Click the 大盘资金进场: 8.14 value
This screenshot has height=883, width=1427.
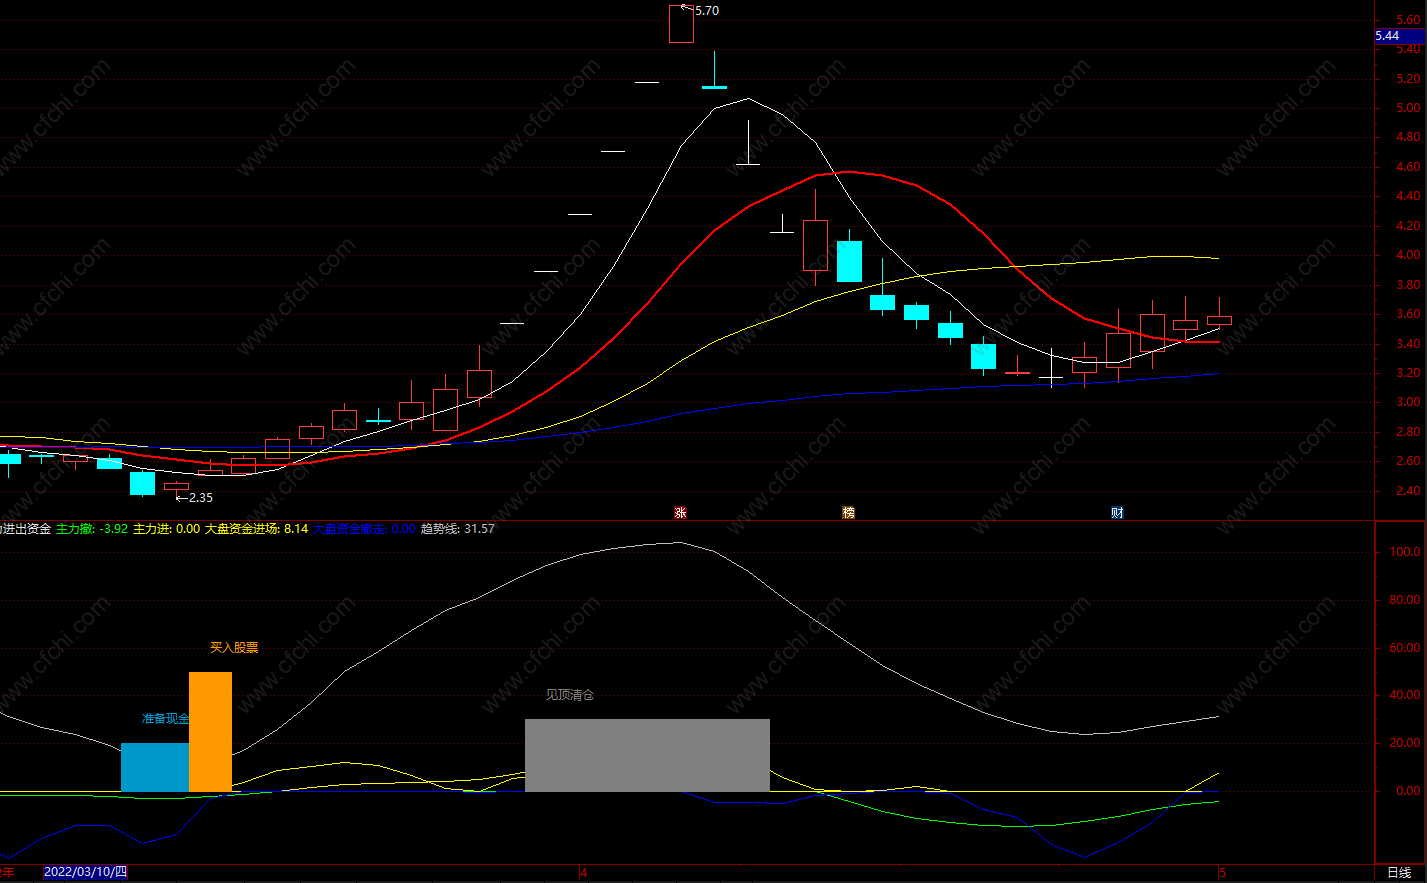coord(256,529)
